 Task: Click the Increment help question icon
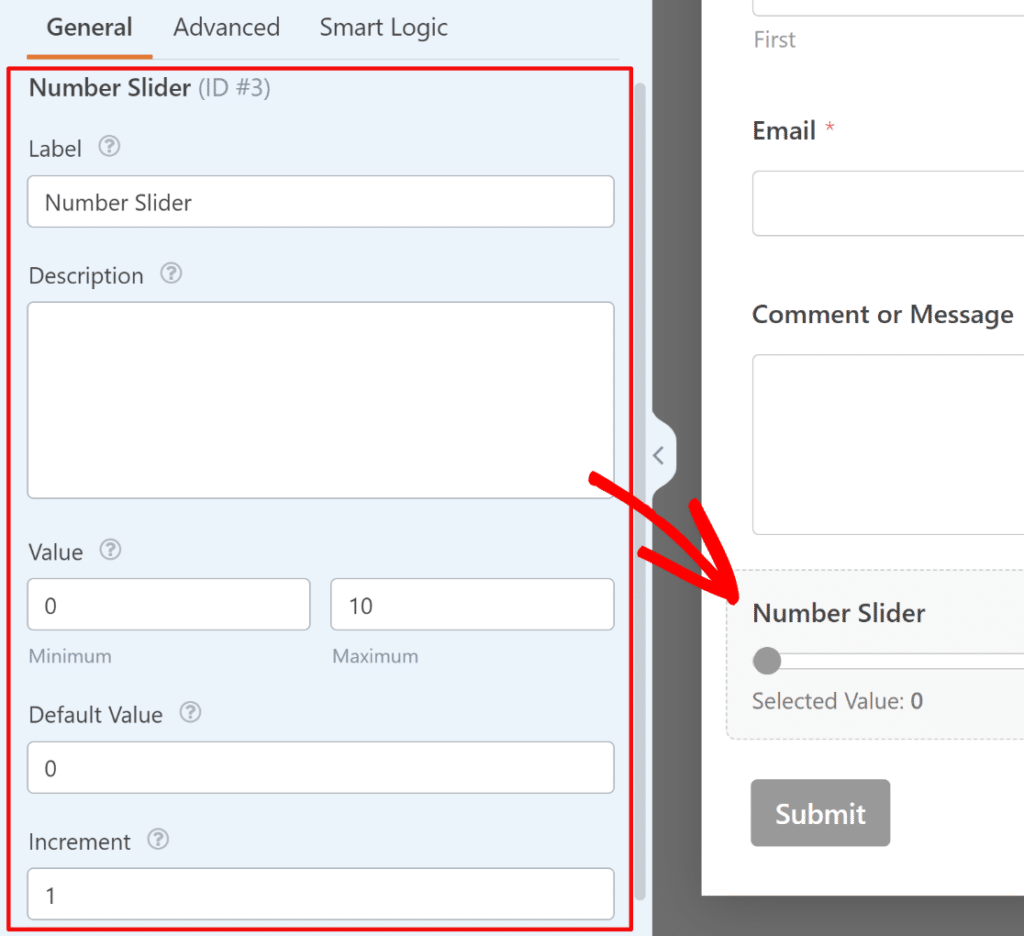[158, 840]
